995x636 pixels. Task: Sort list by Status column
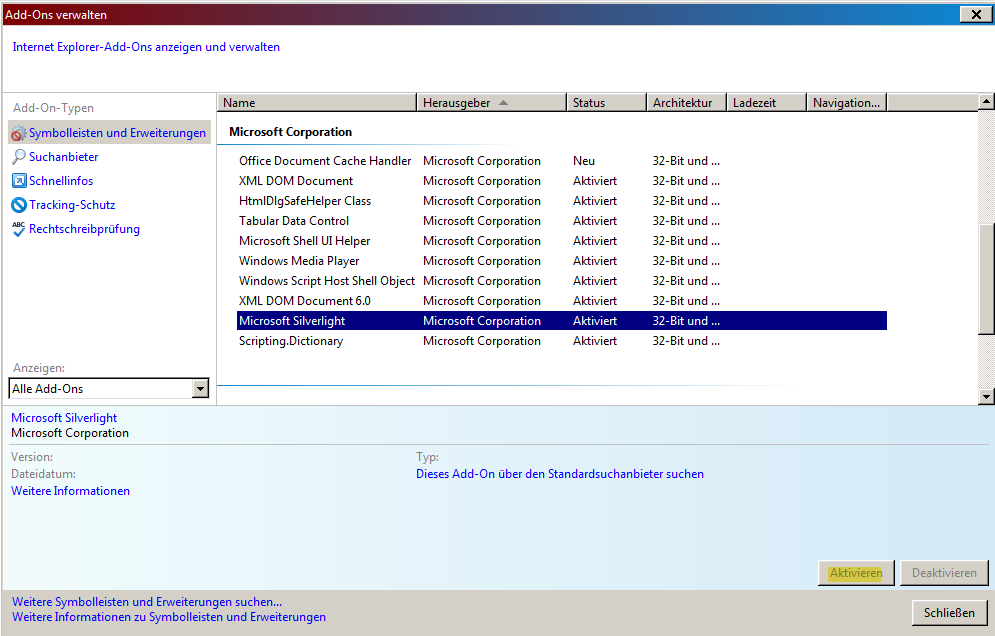[606, 103]
